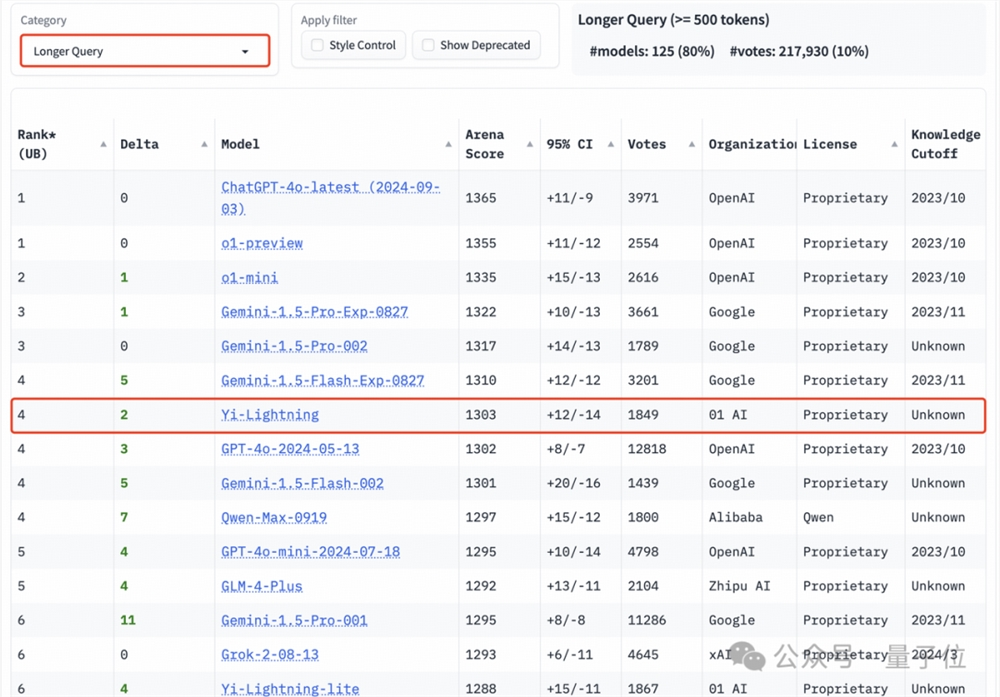Enable the Show Deprecated checkbox

coord(428,45)
